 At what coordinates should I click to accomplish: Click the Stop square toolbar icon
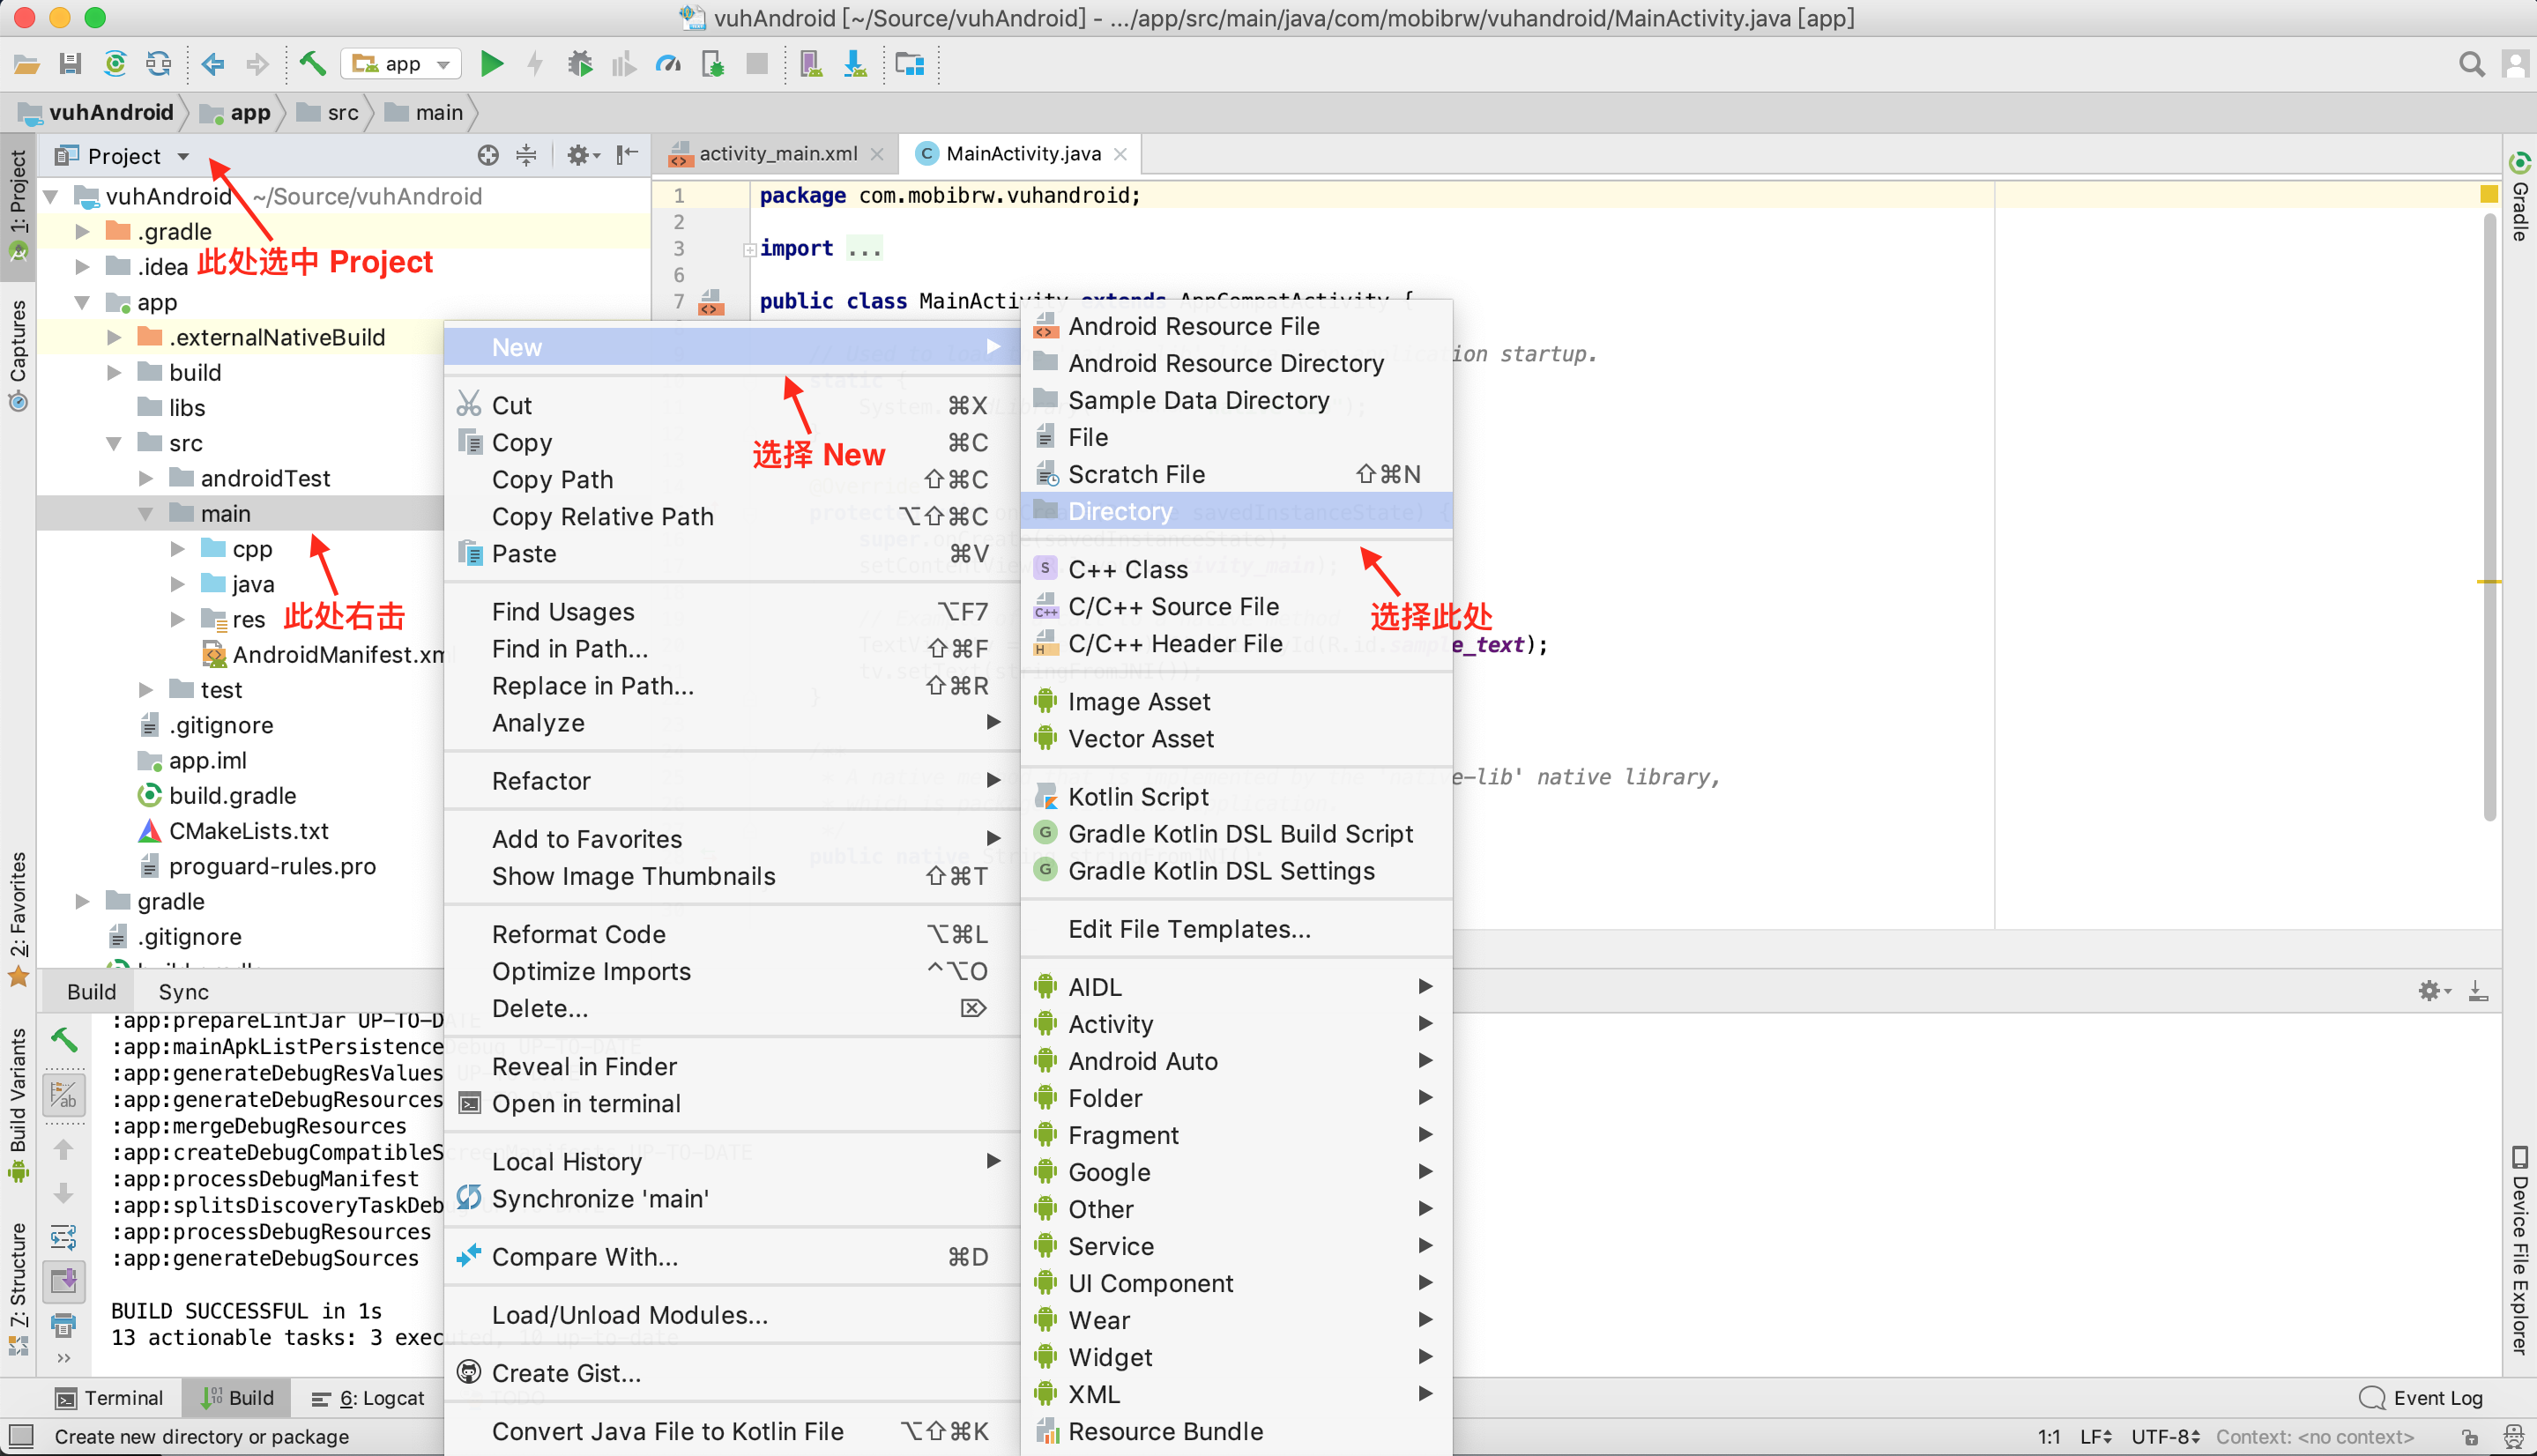click(757, 65)
